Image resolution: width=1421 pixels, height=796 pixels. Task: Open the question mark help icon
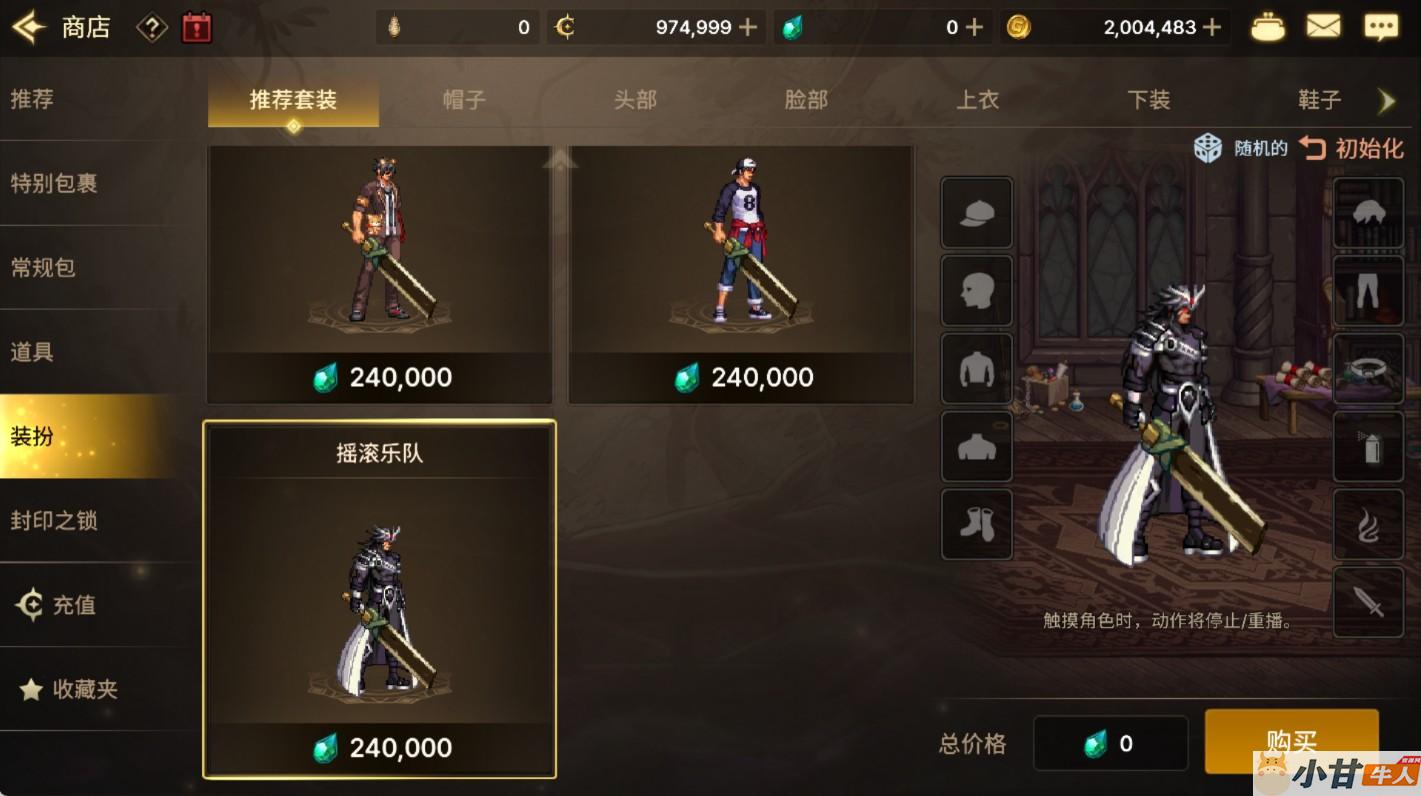[x=151, y=28]
